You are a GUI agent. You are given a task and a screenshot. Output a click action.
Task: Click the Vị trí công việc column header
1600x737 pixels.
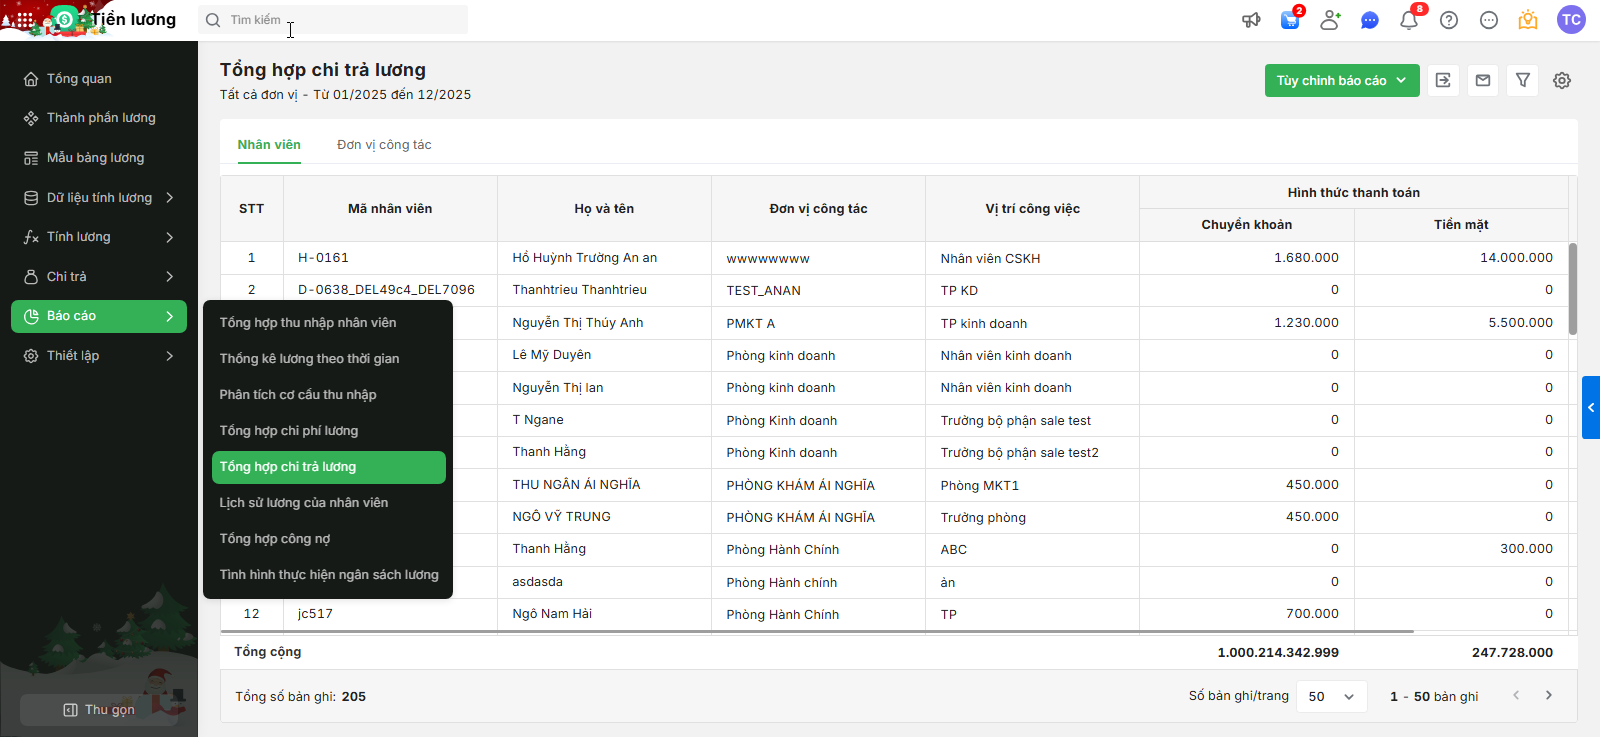pos(1032,209)
